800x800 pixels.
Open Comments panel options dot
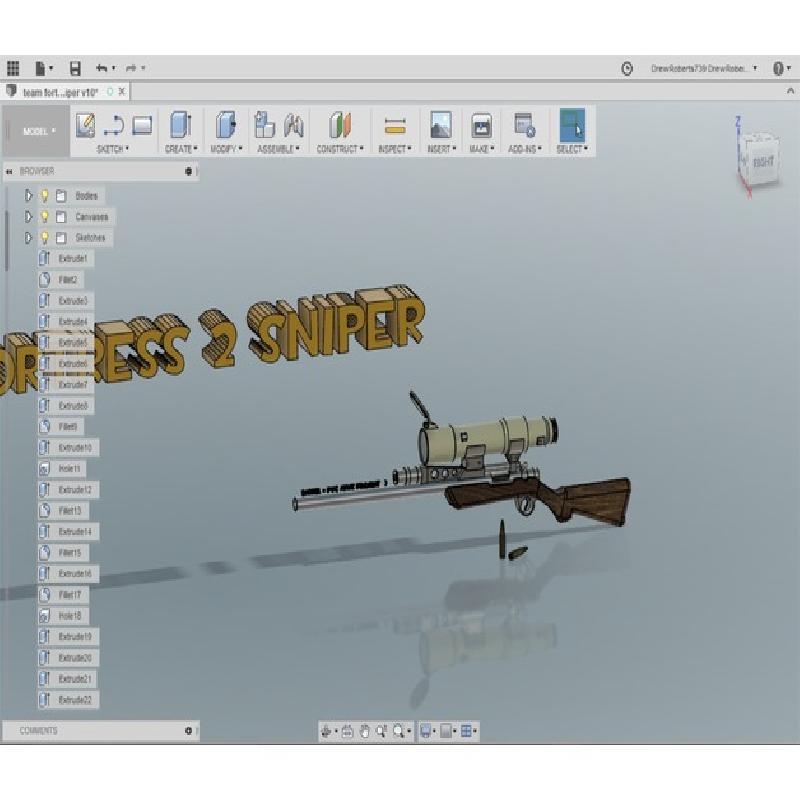coord(188,731)
